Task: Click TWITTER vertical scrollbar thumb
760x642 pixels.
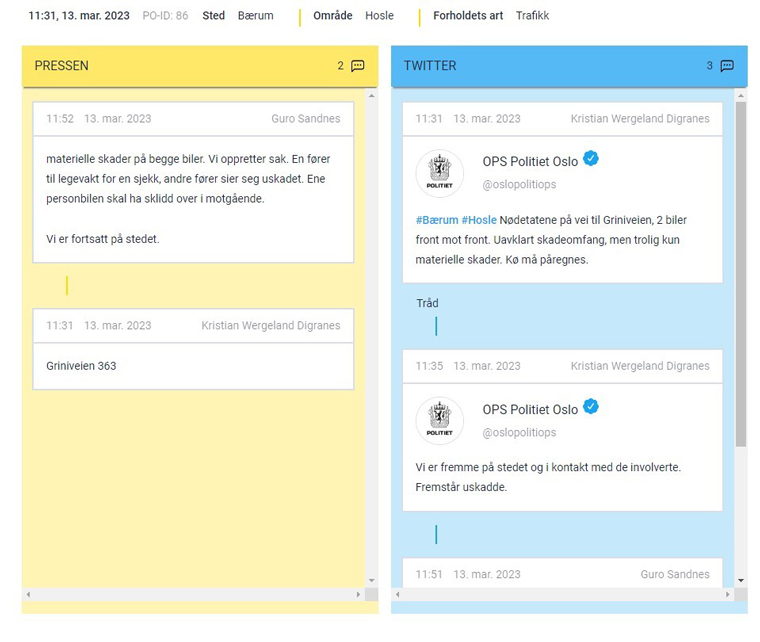Action: (741, 274)
